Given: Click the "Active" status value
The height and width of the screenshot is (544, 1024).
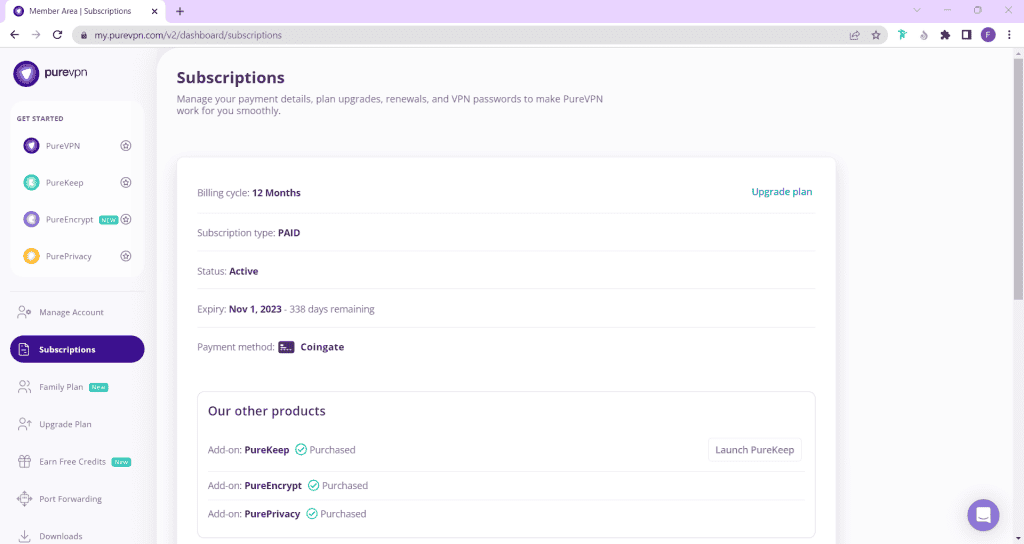Looking at the screenshot, I should (x=244, y=271).
